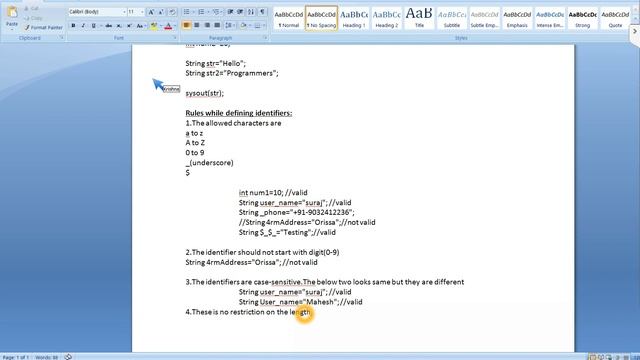Open the Change Case menu

[x=140, y=26]
